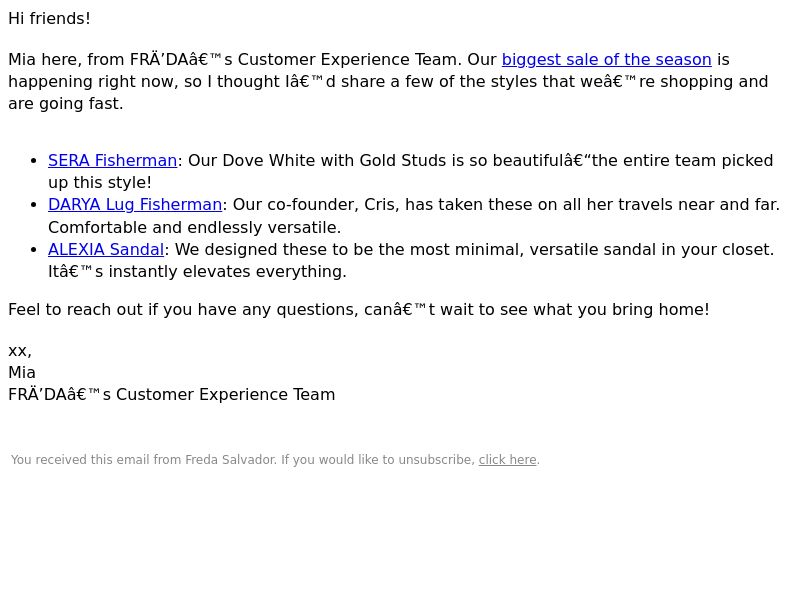800x600 pixels.
Task: Click the 'instantly elevates everything' text
Action: pos(227,271)
